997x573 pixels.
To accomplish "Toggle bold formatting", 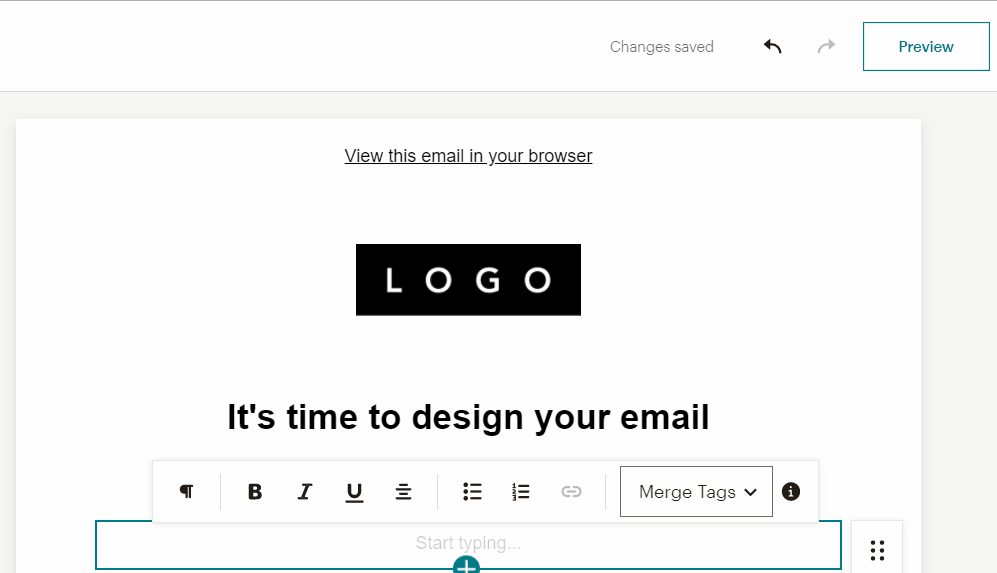I will pyautogui.click(x=255, y=492).
